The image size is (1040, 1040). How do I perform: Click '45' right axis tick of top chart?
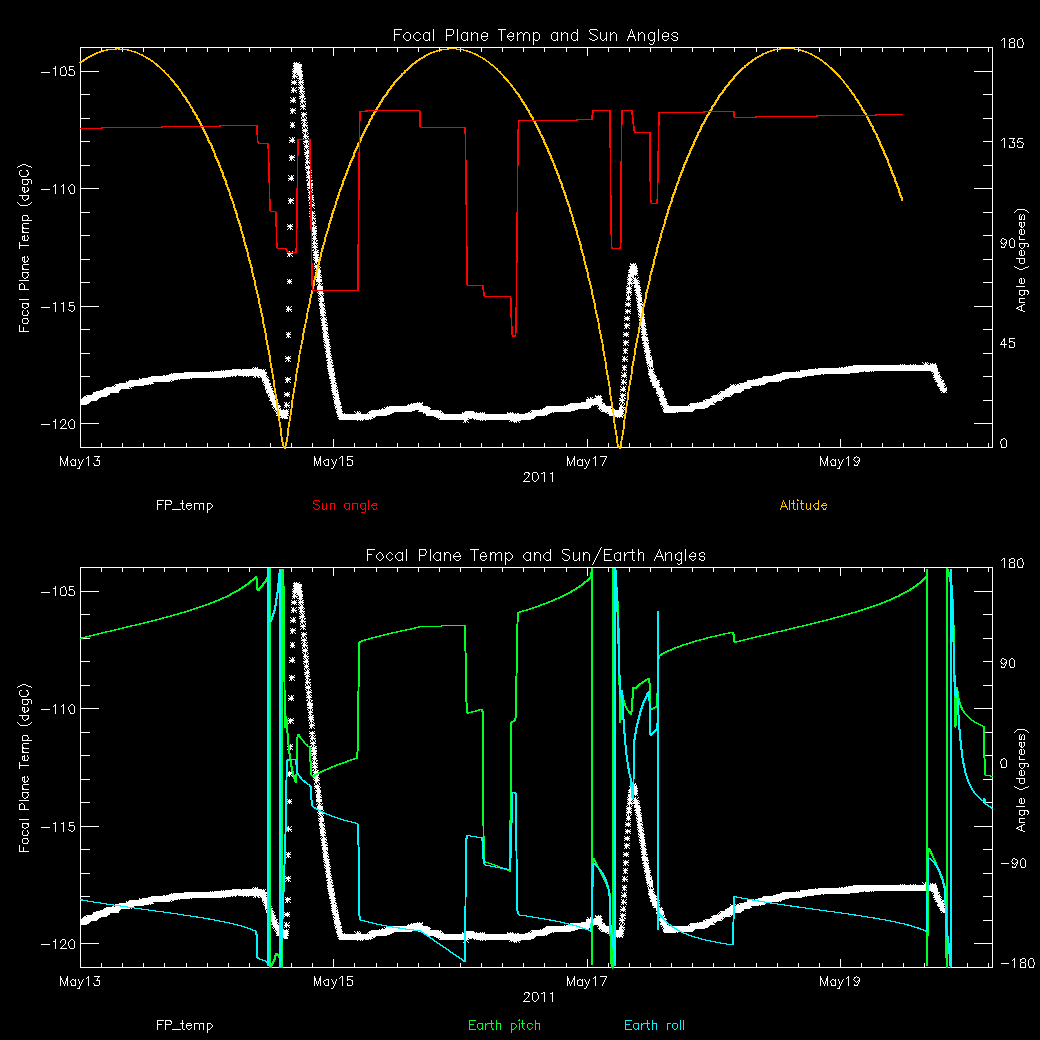(1008, 344)
